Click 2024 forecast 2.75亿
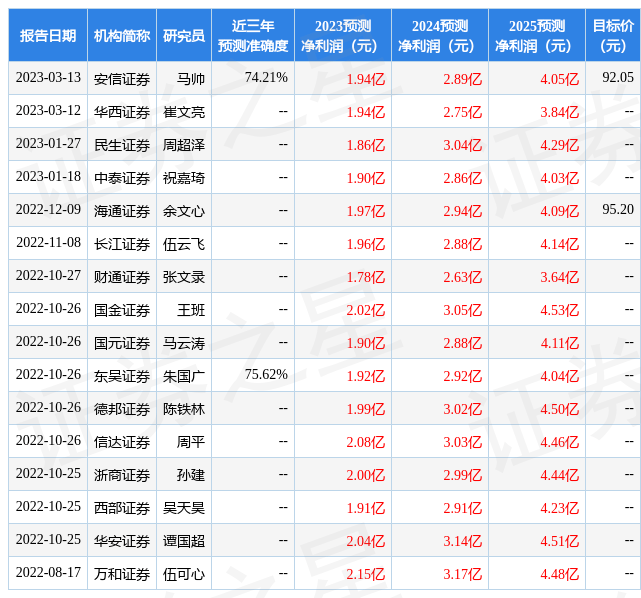 462,112
